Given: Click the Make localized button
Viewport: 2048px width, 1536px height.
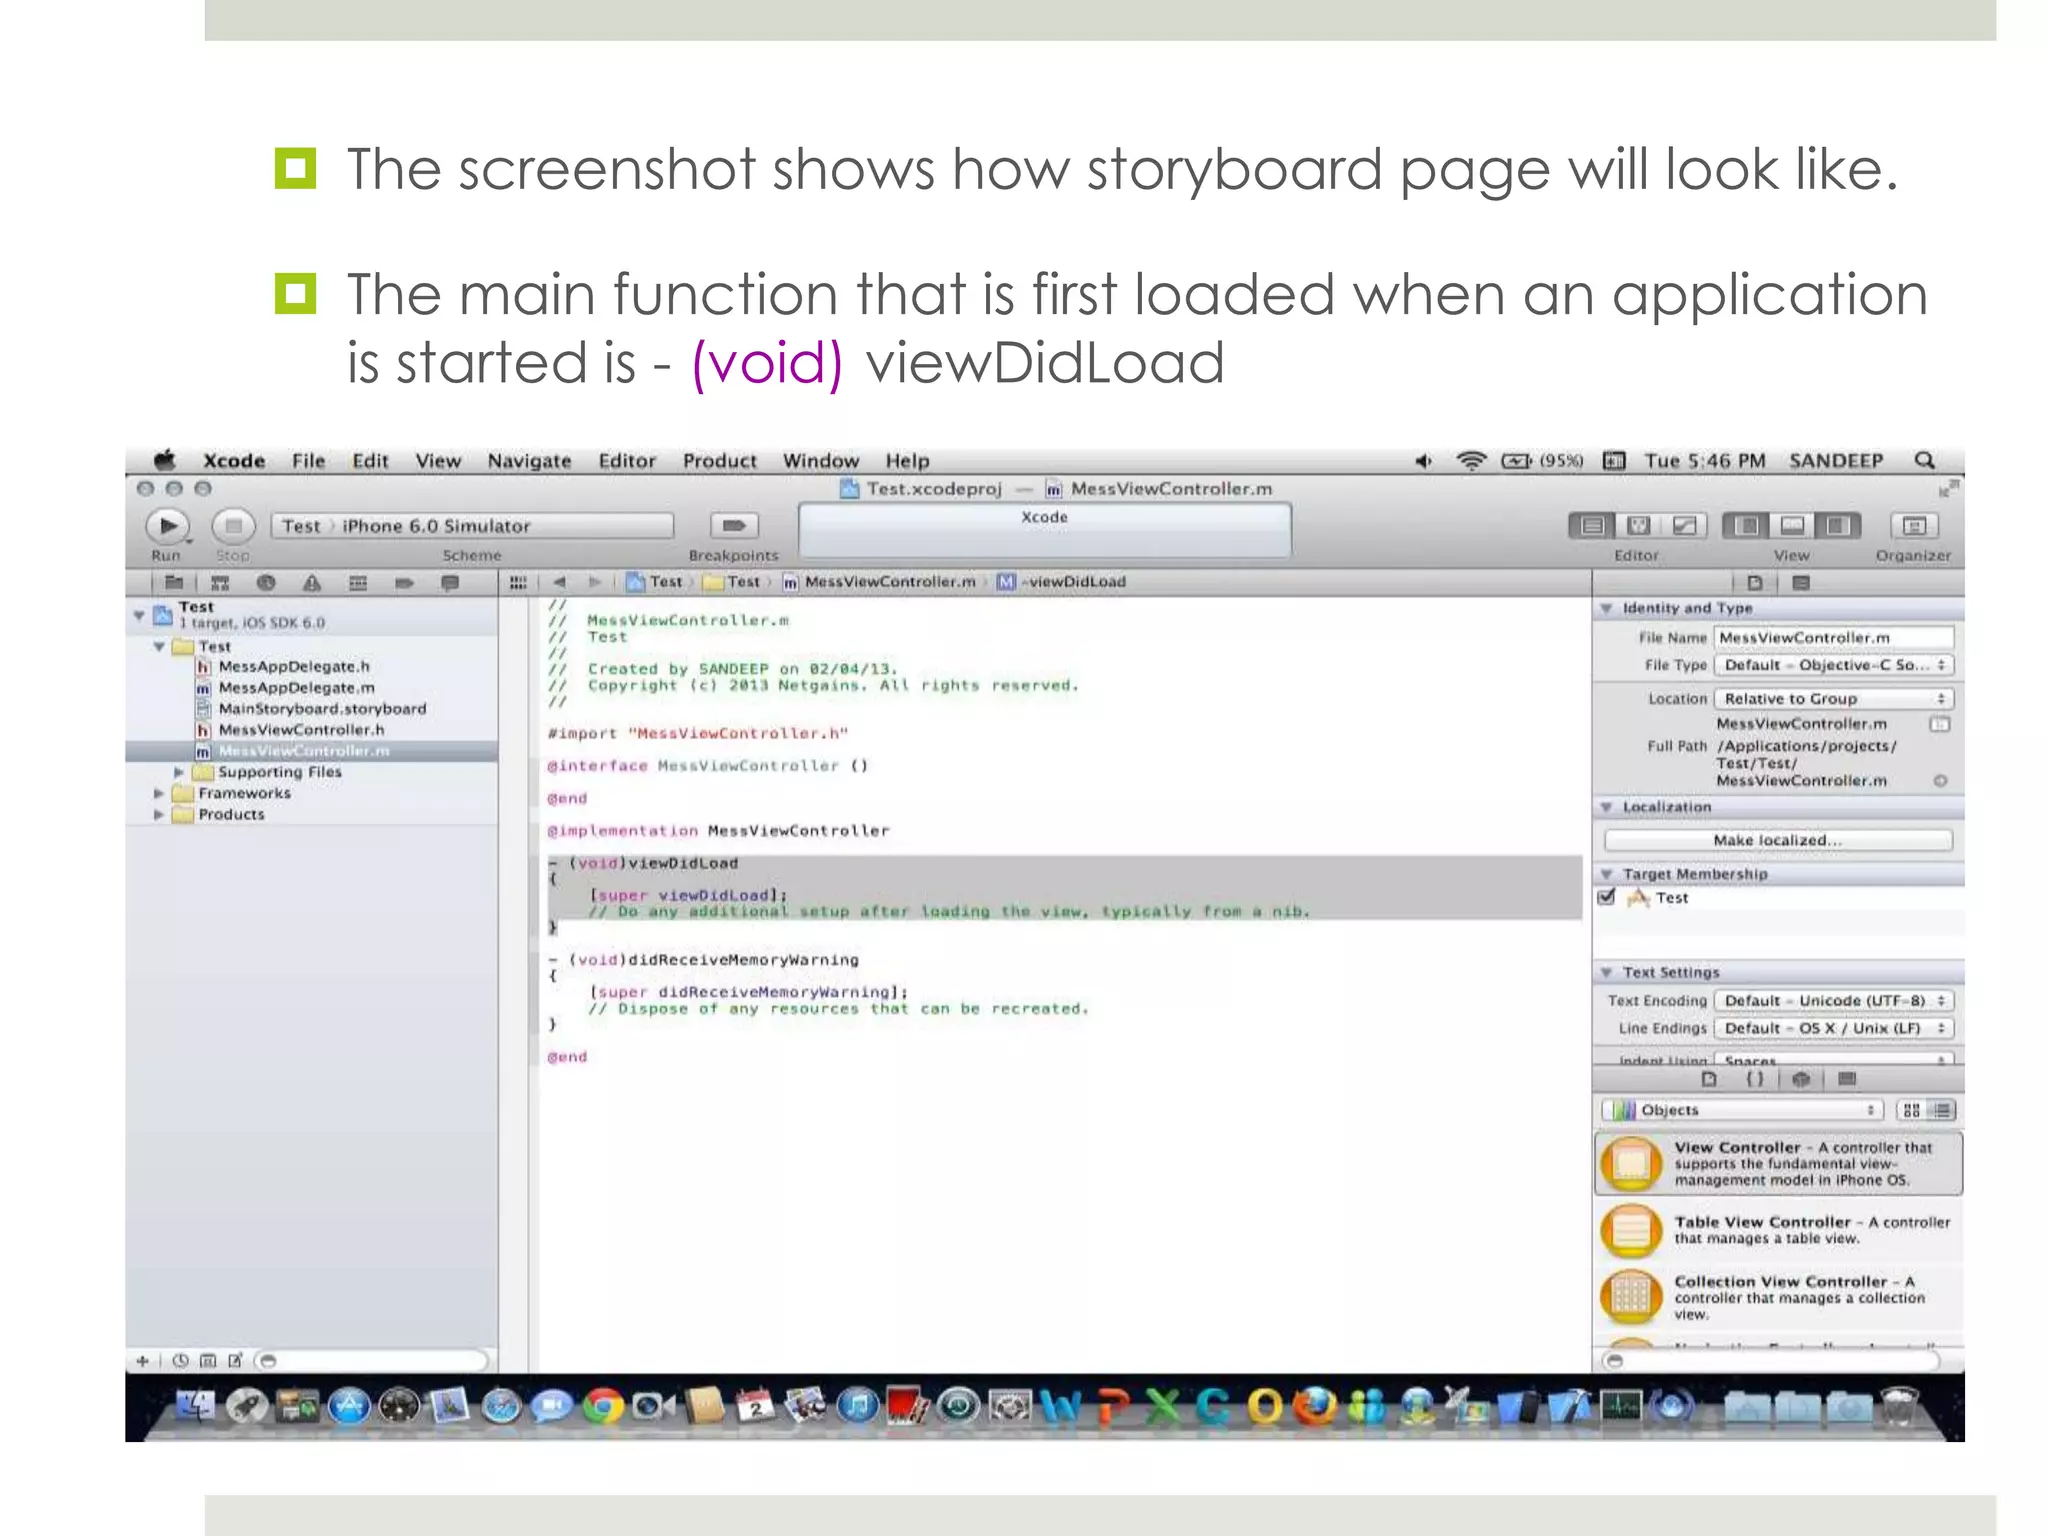Looking at the screenshot, I should [x=1777, y=840].
